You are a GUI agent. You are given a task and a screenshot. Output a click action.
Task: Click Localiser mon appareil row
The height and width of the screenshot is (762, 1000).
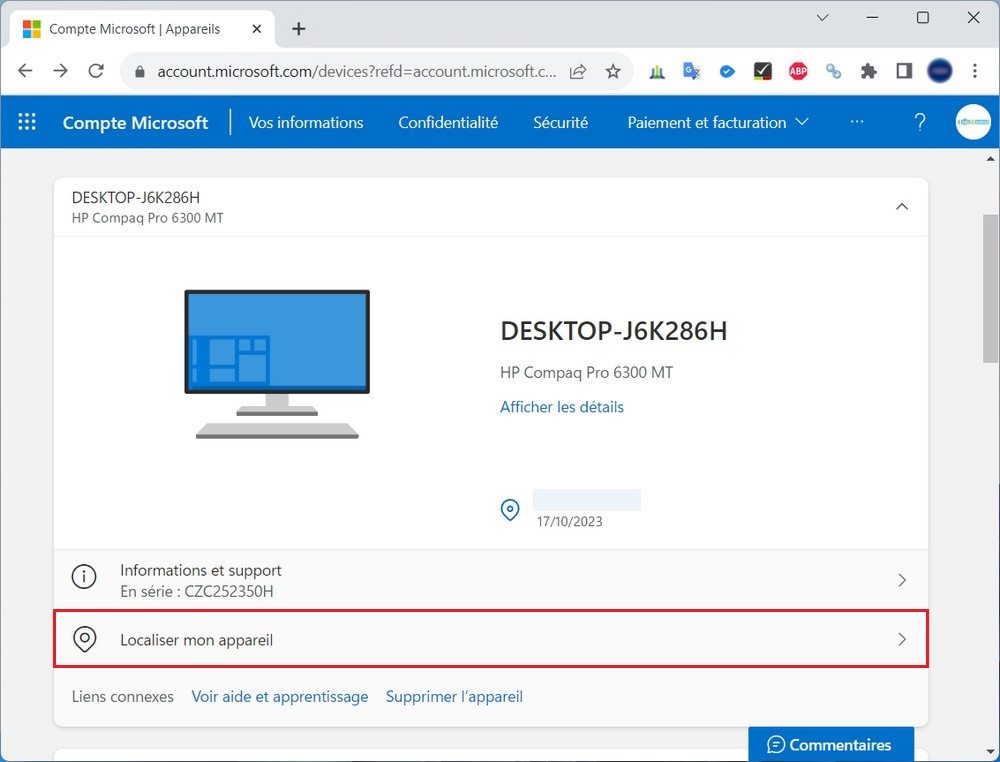(x=491, y=639)
